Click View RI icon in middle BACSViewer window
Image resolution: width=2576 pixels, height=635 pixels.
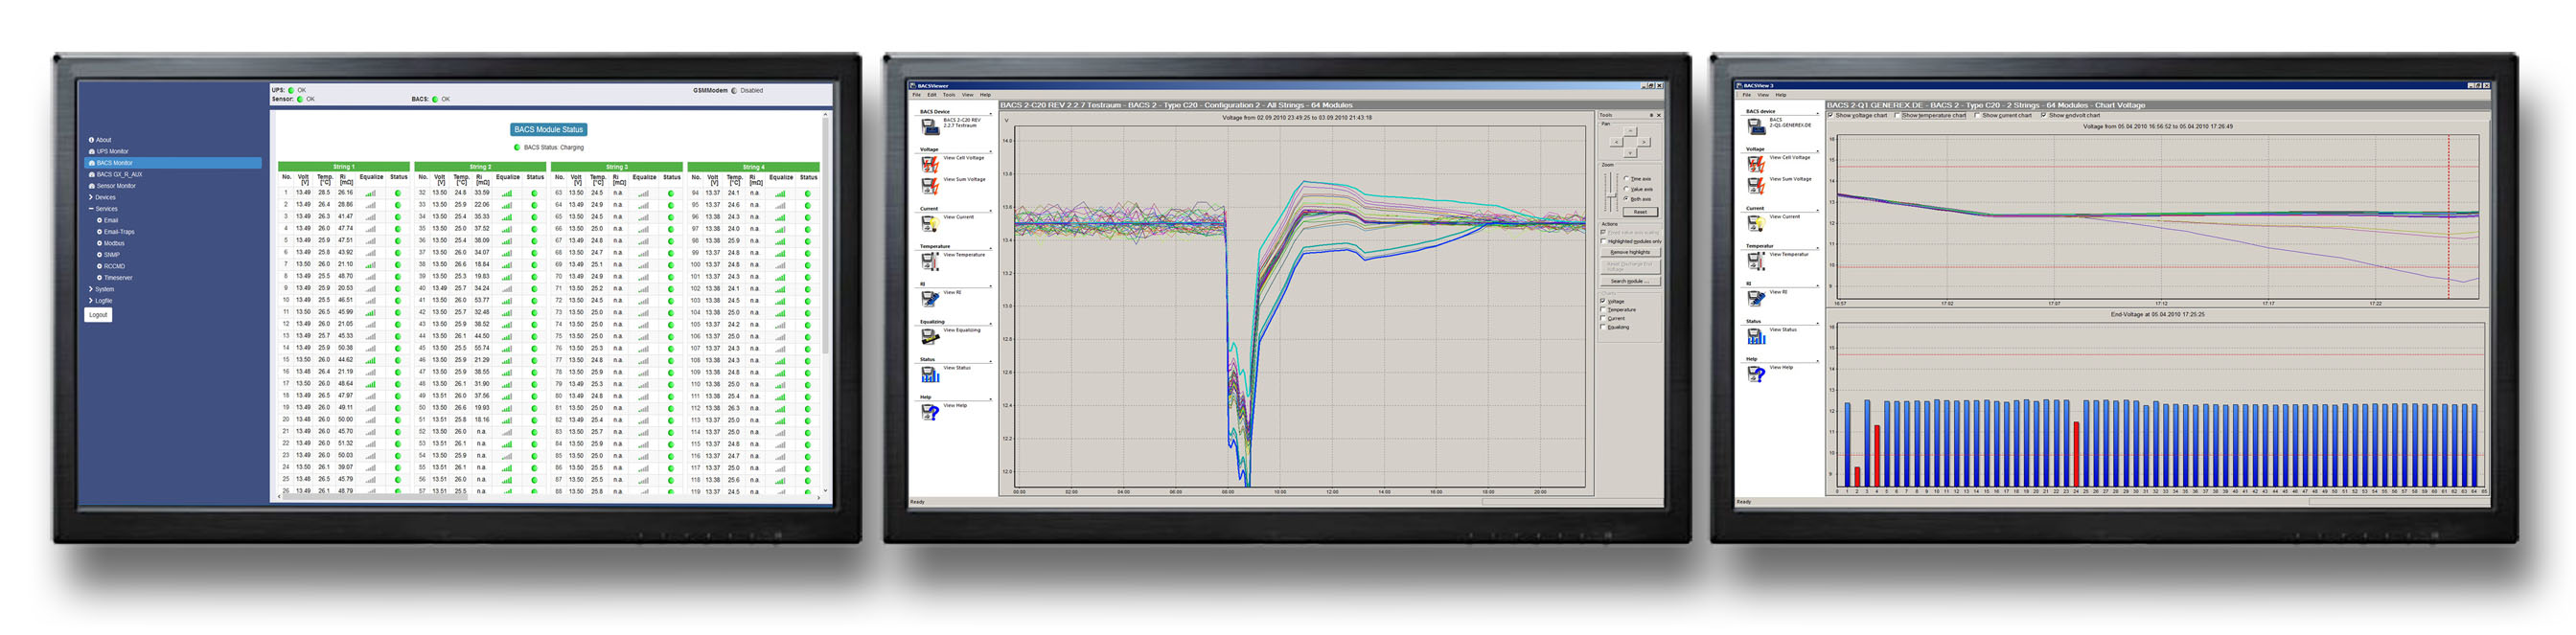(929, 299)
